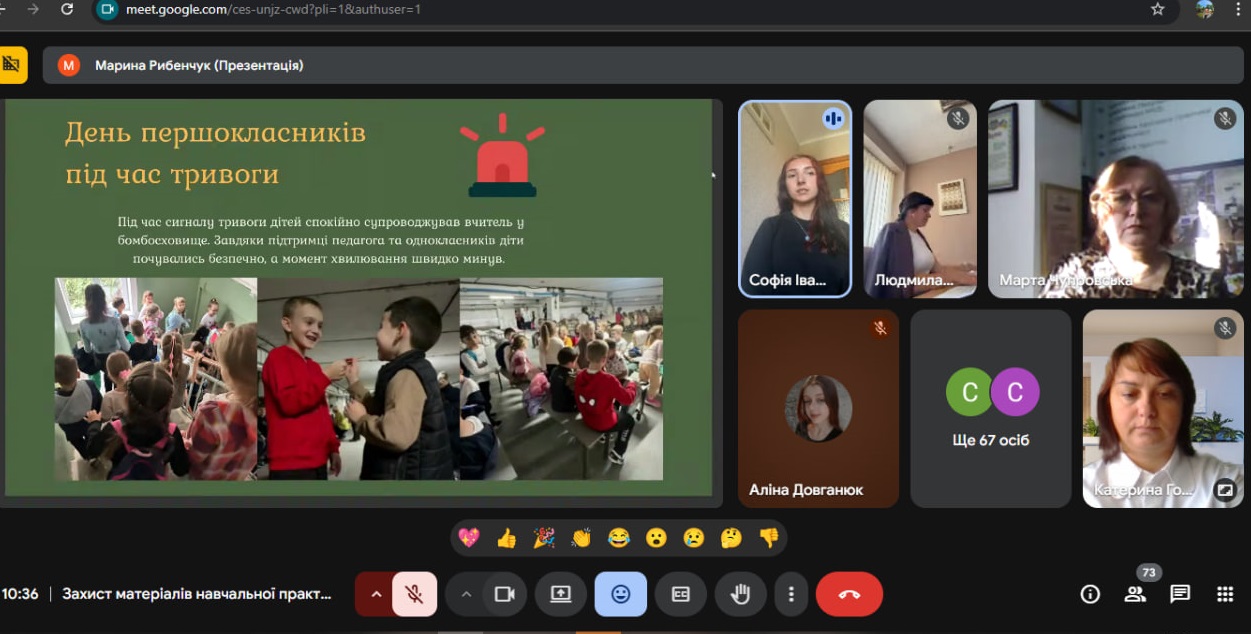Click the orange M avatar of the presenter
The width and height of the screenshot is (1251, 634).
click(69, 65)
